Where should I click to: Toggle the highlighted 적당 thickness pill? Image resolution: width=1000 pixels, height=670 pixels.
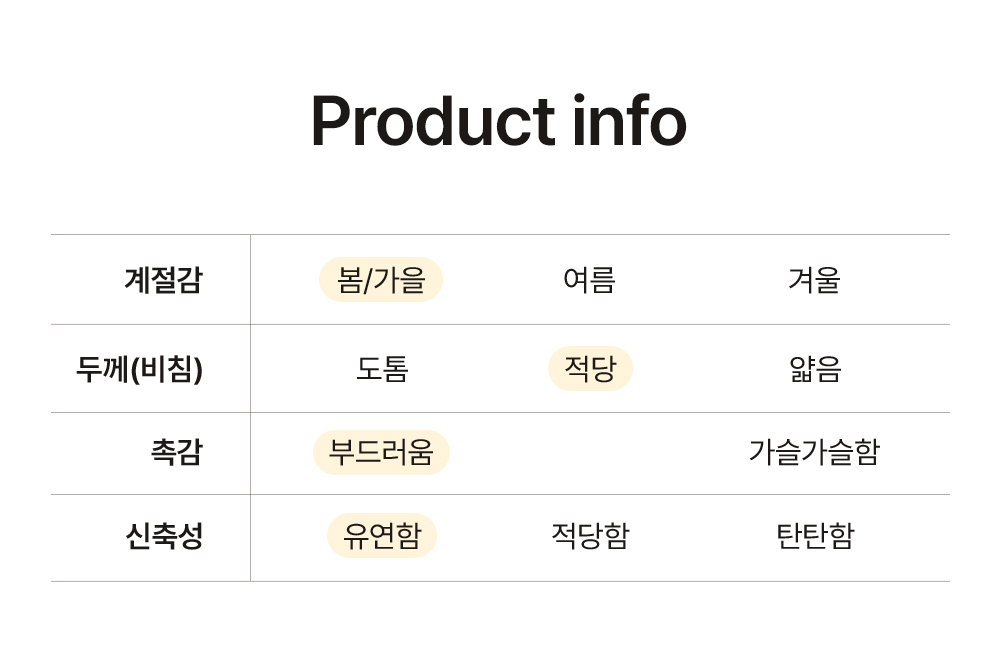tap(590, 369)
